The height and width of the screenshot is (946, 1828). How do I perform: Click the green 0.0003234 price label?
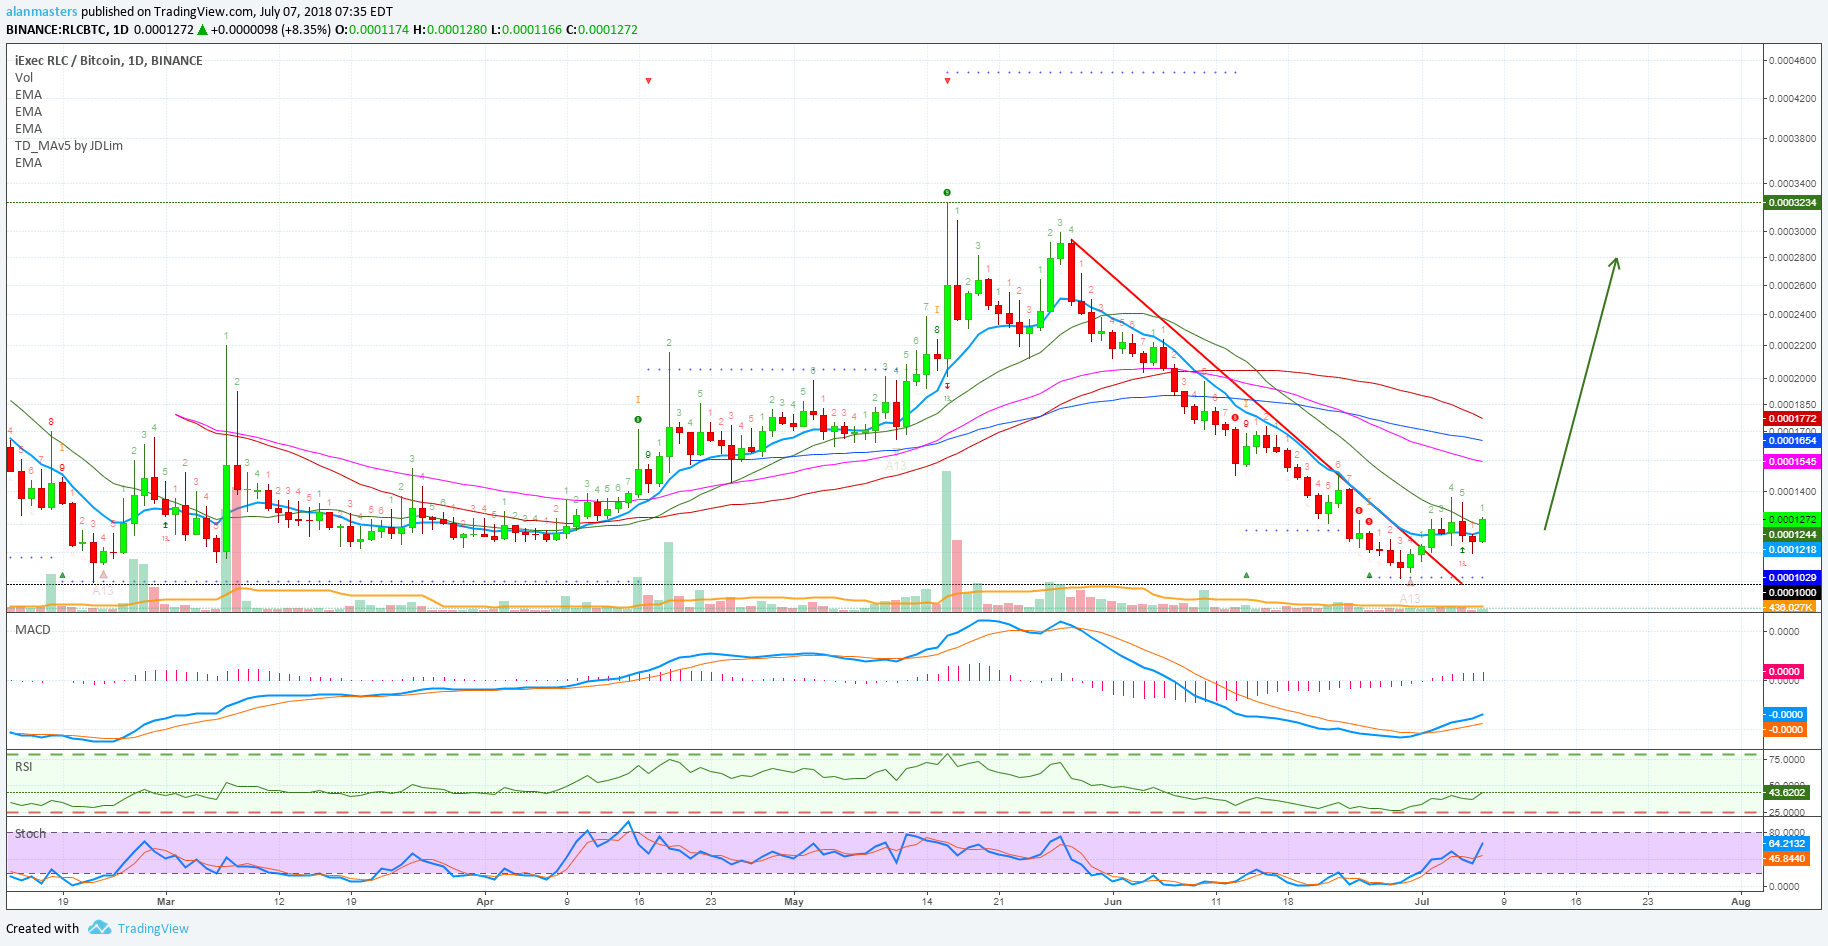[1792, 203]
